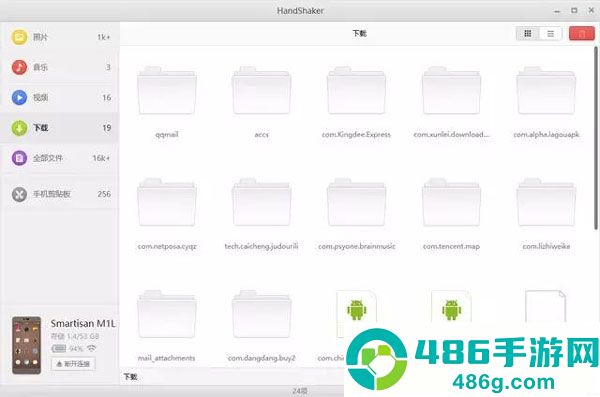Click the vertical scrollbar of file list
This screenshot has width=600, height=397.
pyautogui.click(x=596, y=138)
